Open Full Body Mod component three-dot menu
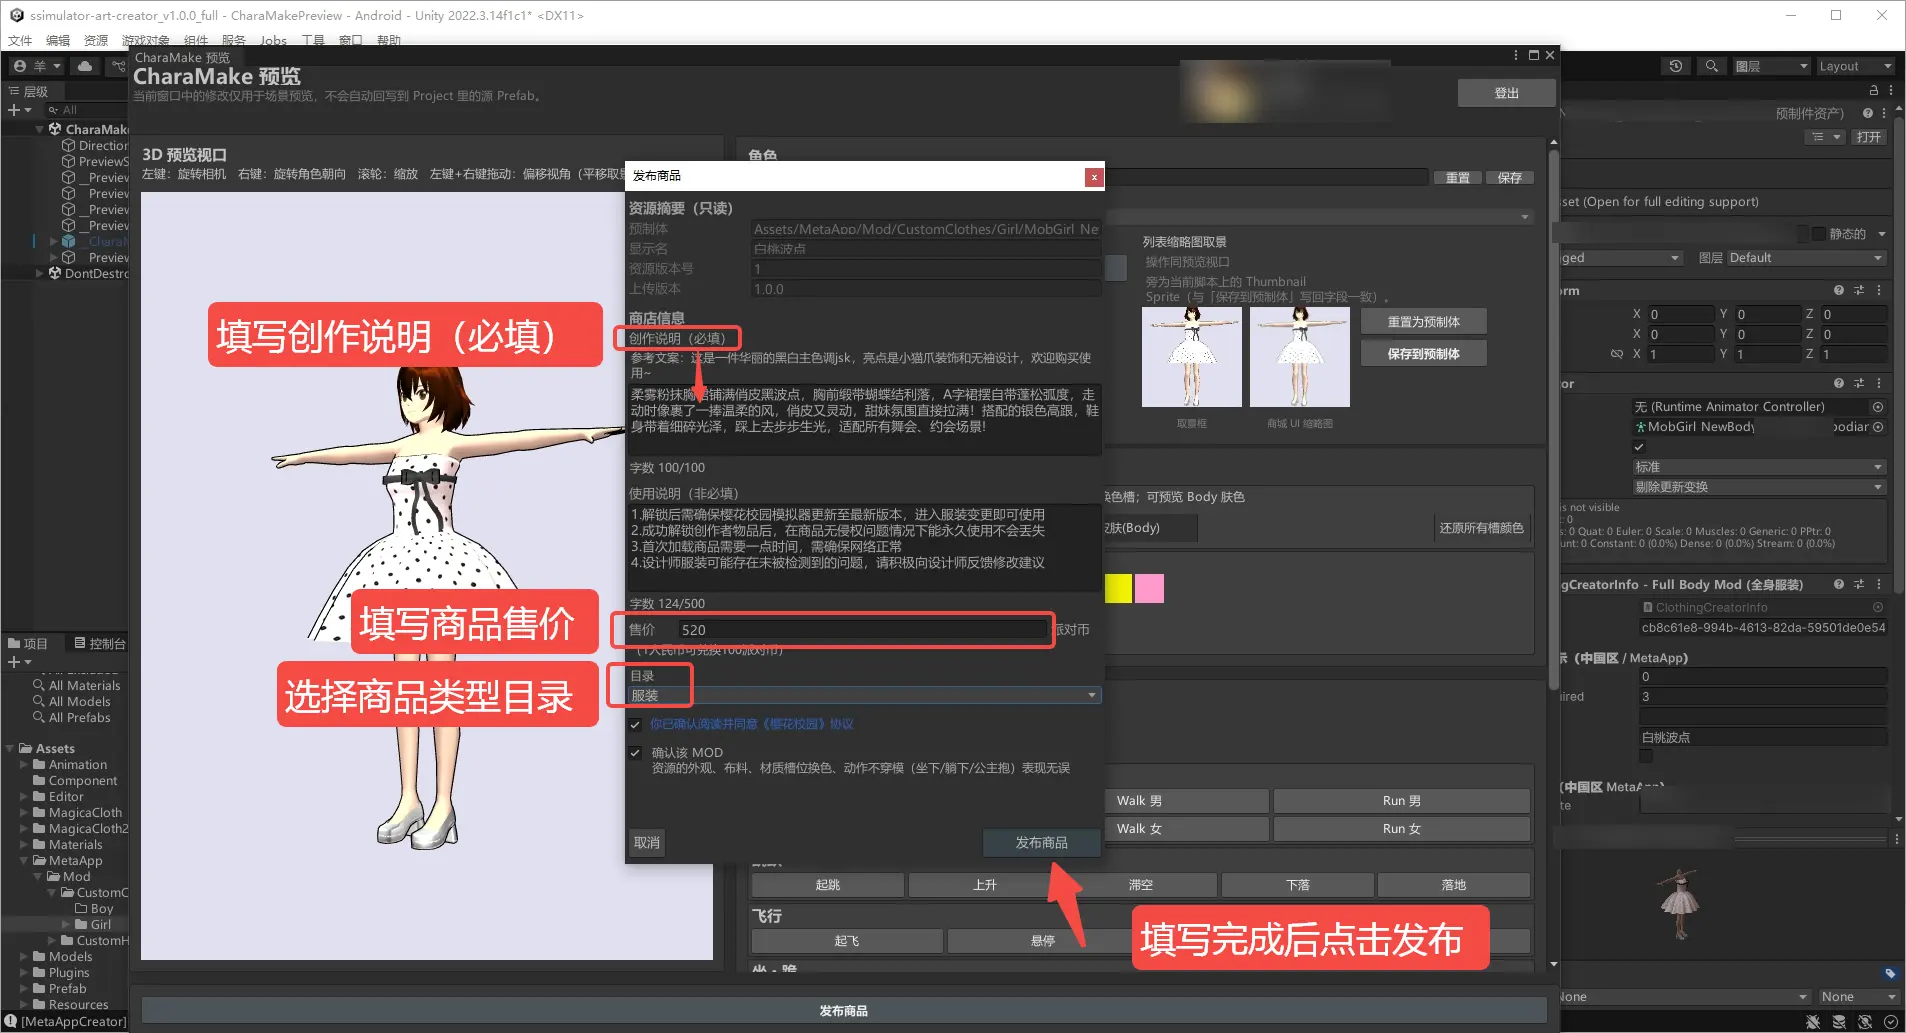 pyautogui.click(x=1879, y=584)
